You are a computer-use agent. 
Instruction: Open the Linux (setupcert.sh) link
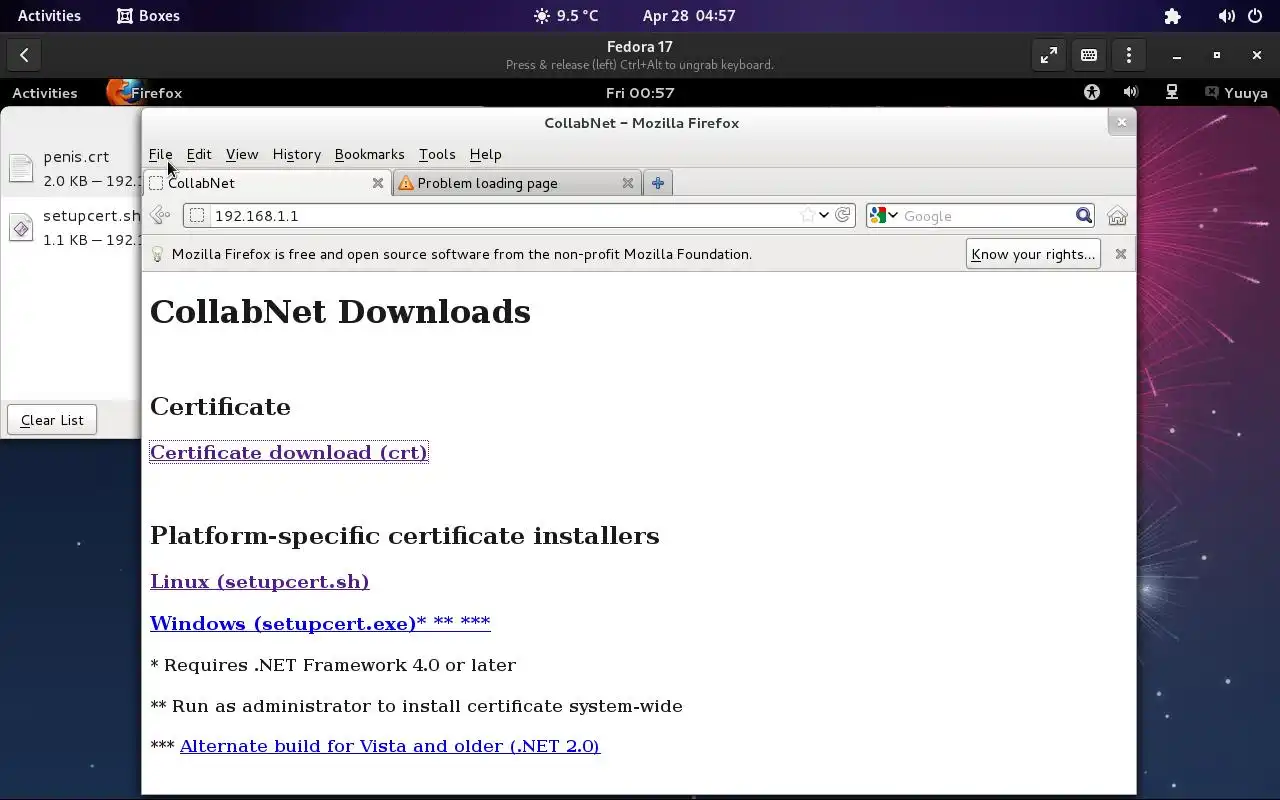[x=260, y=581]
